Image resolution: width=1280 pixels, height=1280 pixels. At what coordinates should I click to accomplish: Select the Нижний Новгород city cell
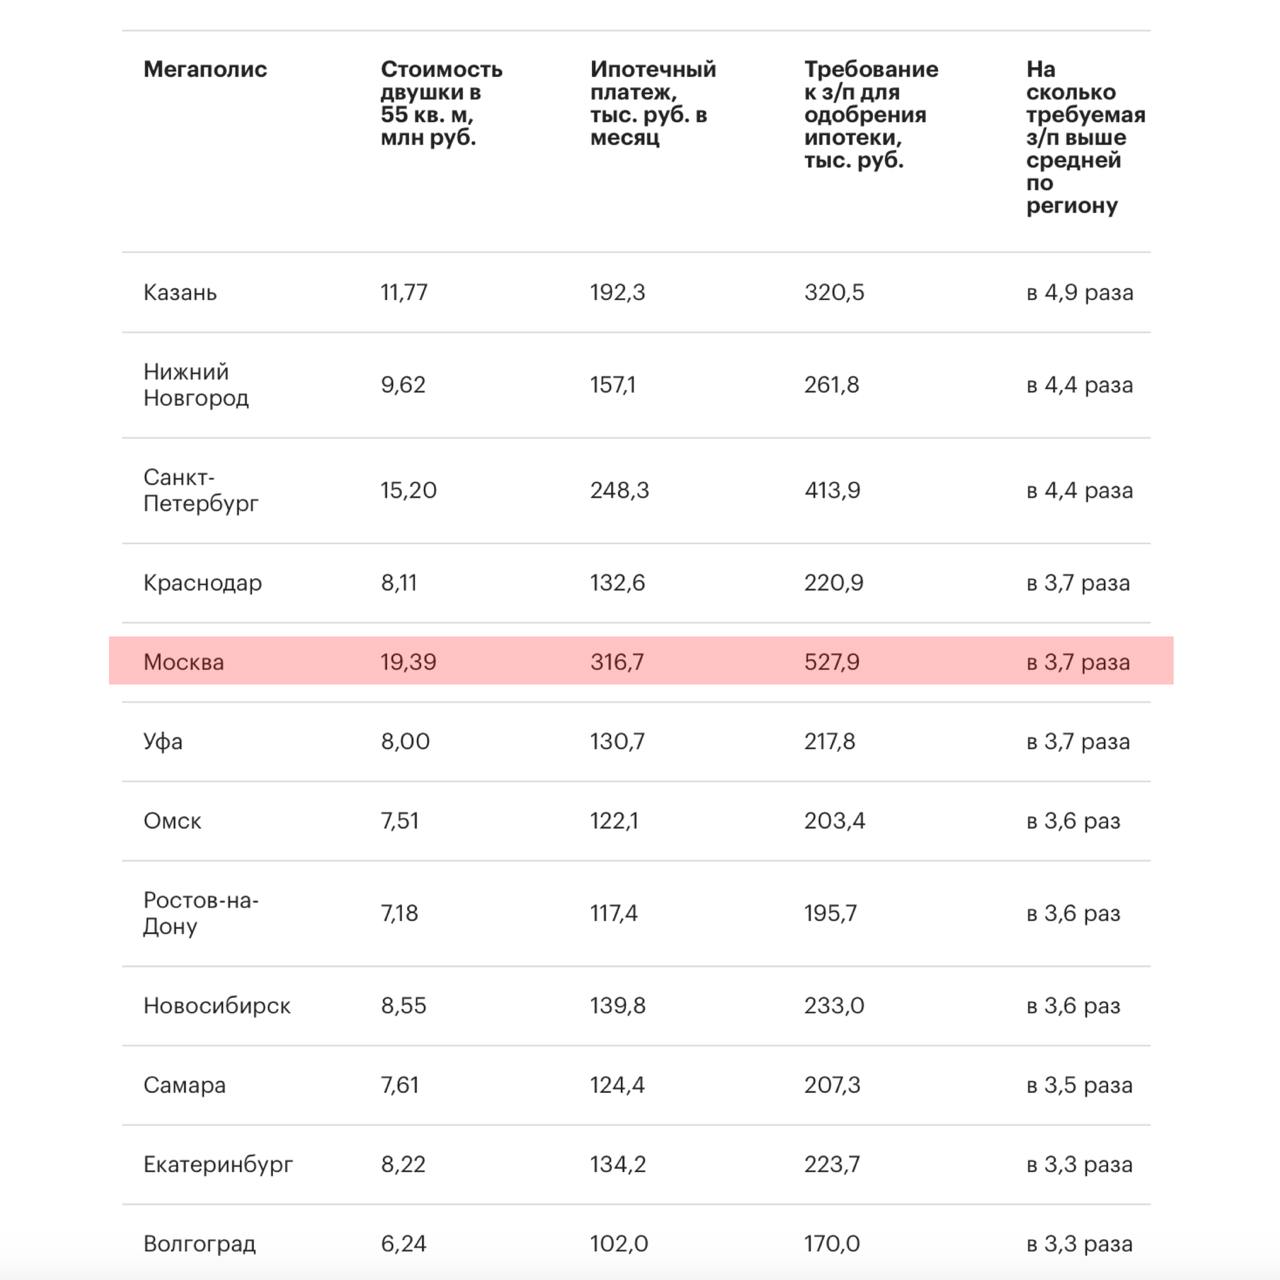(x=196, y=385)
